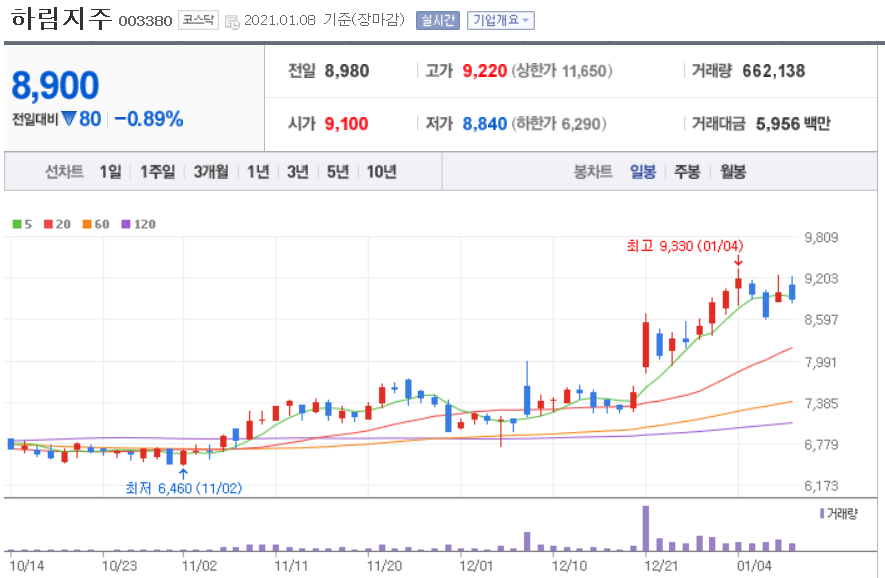Image resolution: width=885 pixels, height=578 pixels.
Task: Click the purple 120-day average legend swatch
Action: tap(126, 225)
